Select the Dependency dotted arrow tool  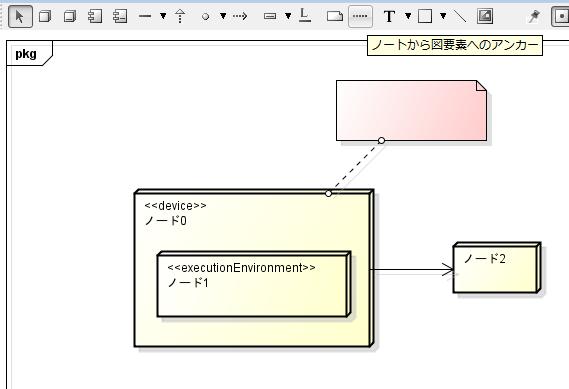(x=240, y=16)
